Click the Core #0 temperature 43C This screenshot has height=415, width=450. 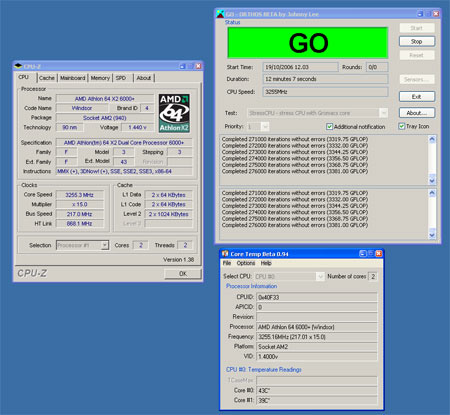pyautogui.click(x=317, y=390)
